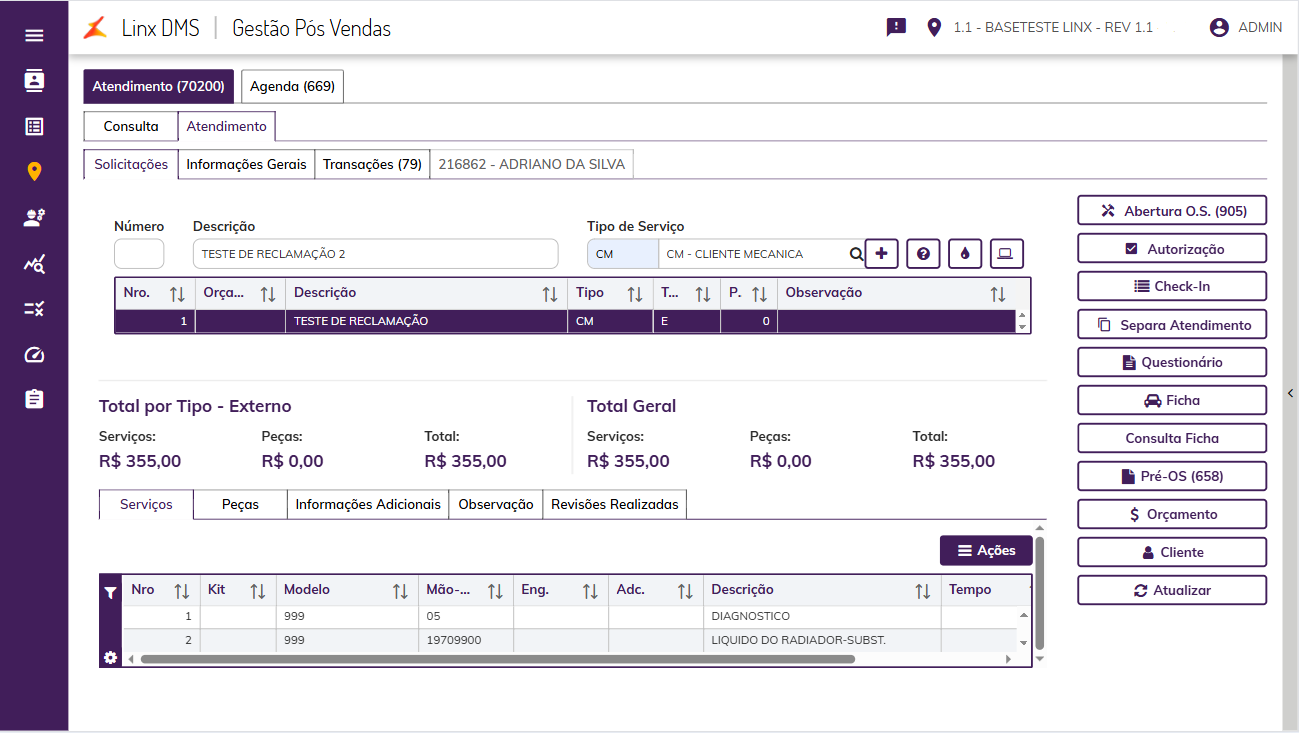Click the Abertura O.S. (905) button
The width and height of the screenshot is (1299, 733).
[1172, 211]
